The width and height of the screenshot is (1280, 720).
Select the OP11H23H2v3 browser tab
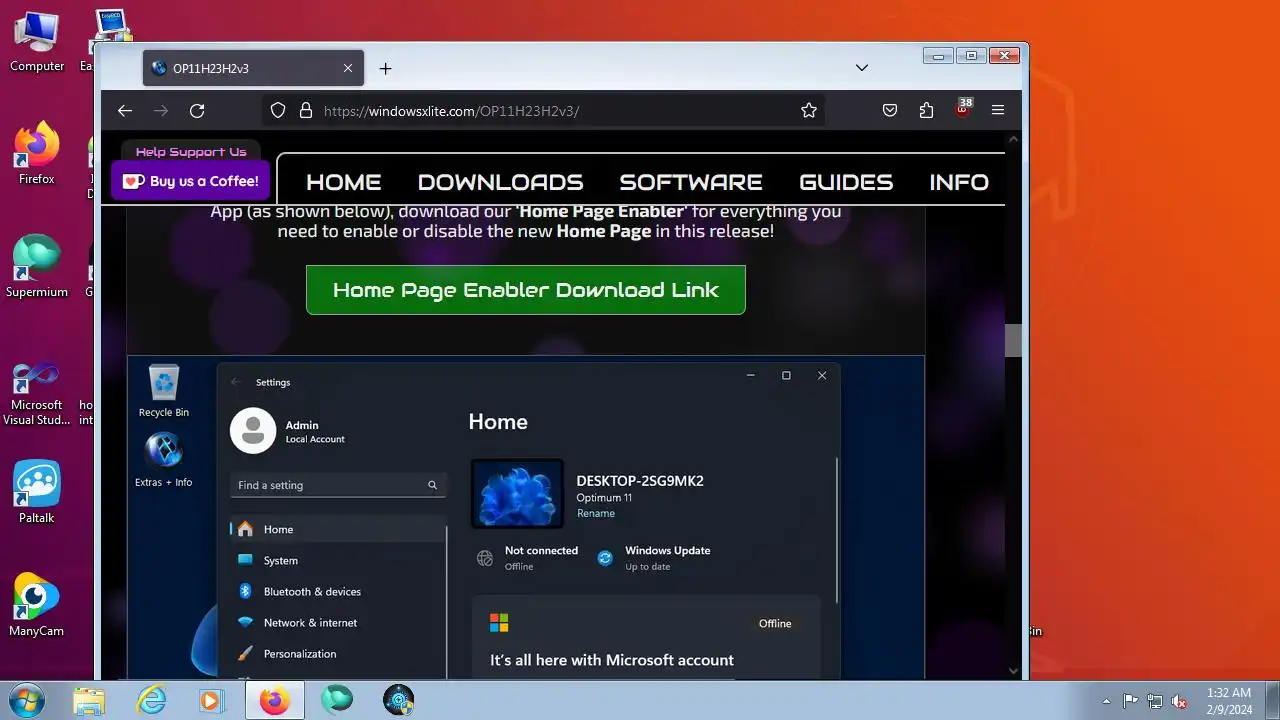(x=253, y=68)
